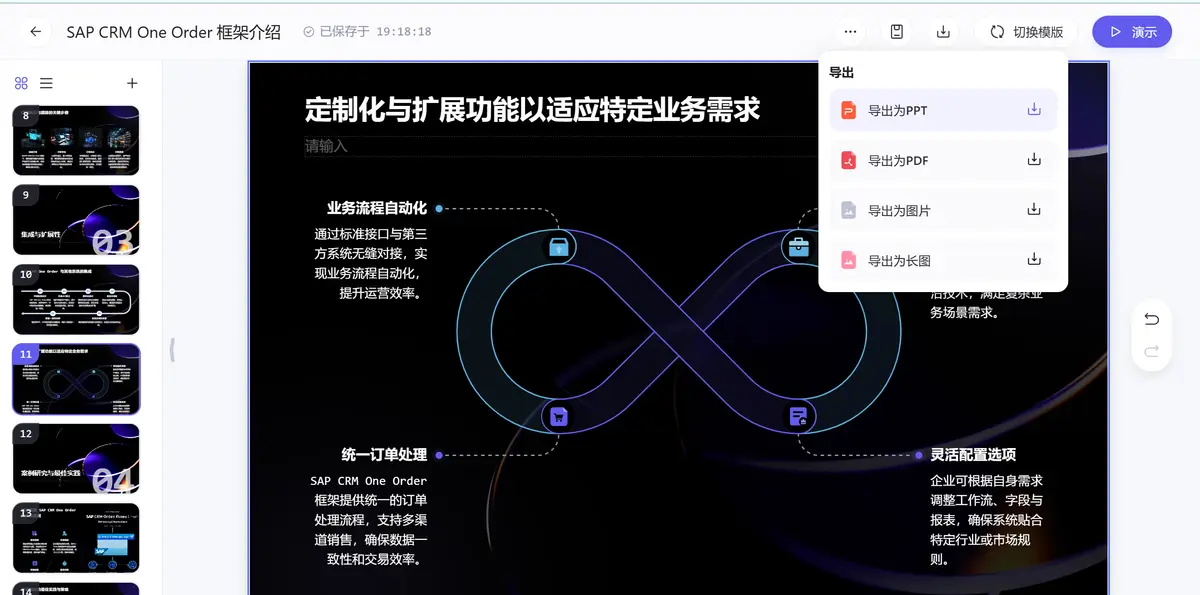Click download arrow beside 导出为PPT
Viewport: 1200px width, 595px height.
pyautogui.click(x=1034, y=110)
